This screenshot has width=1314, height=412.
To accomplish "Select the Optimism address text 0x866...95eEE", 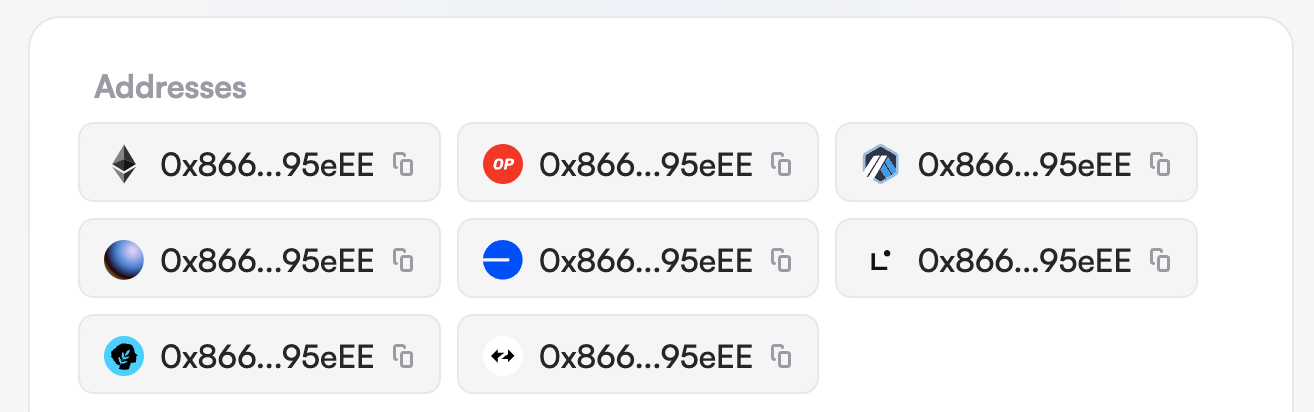I will 645,164.
